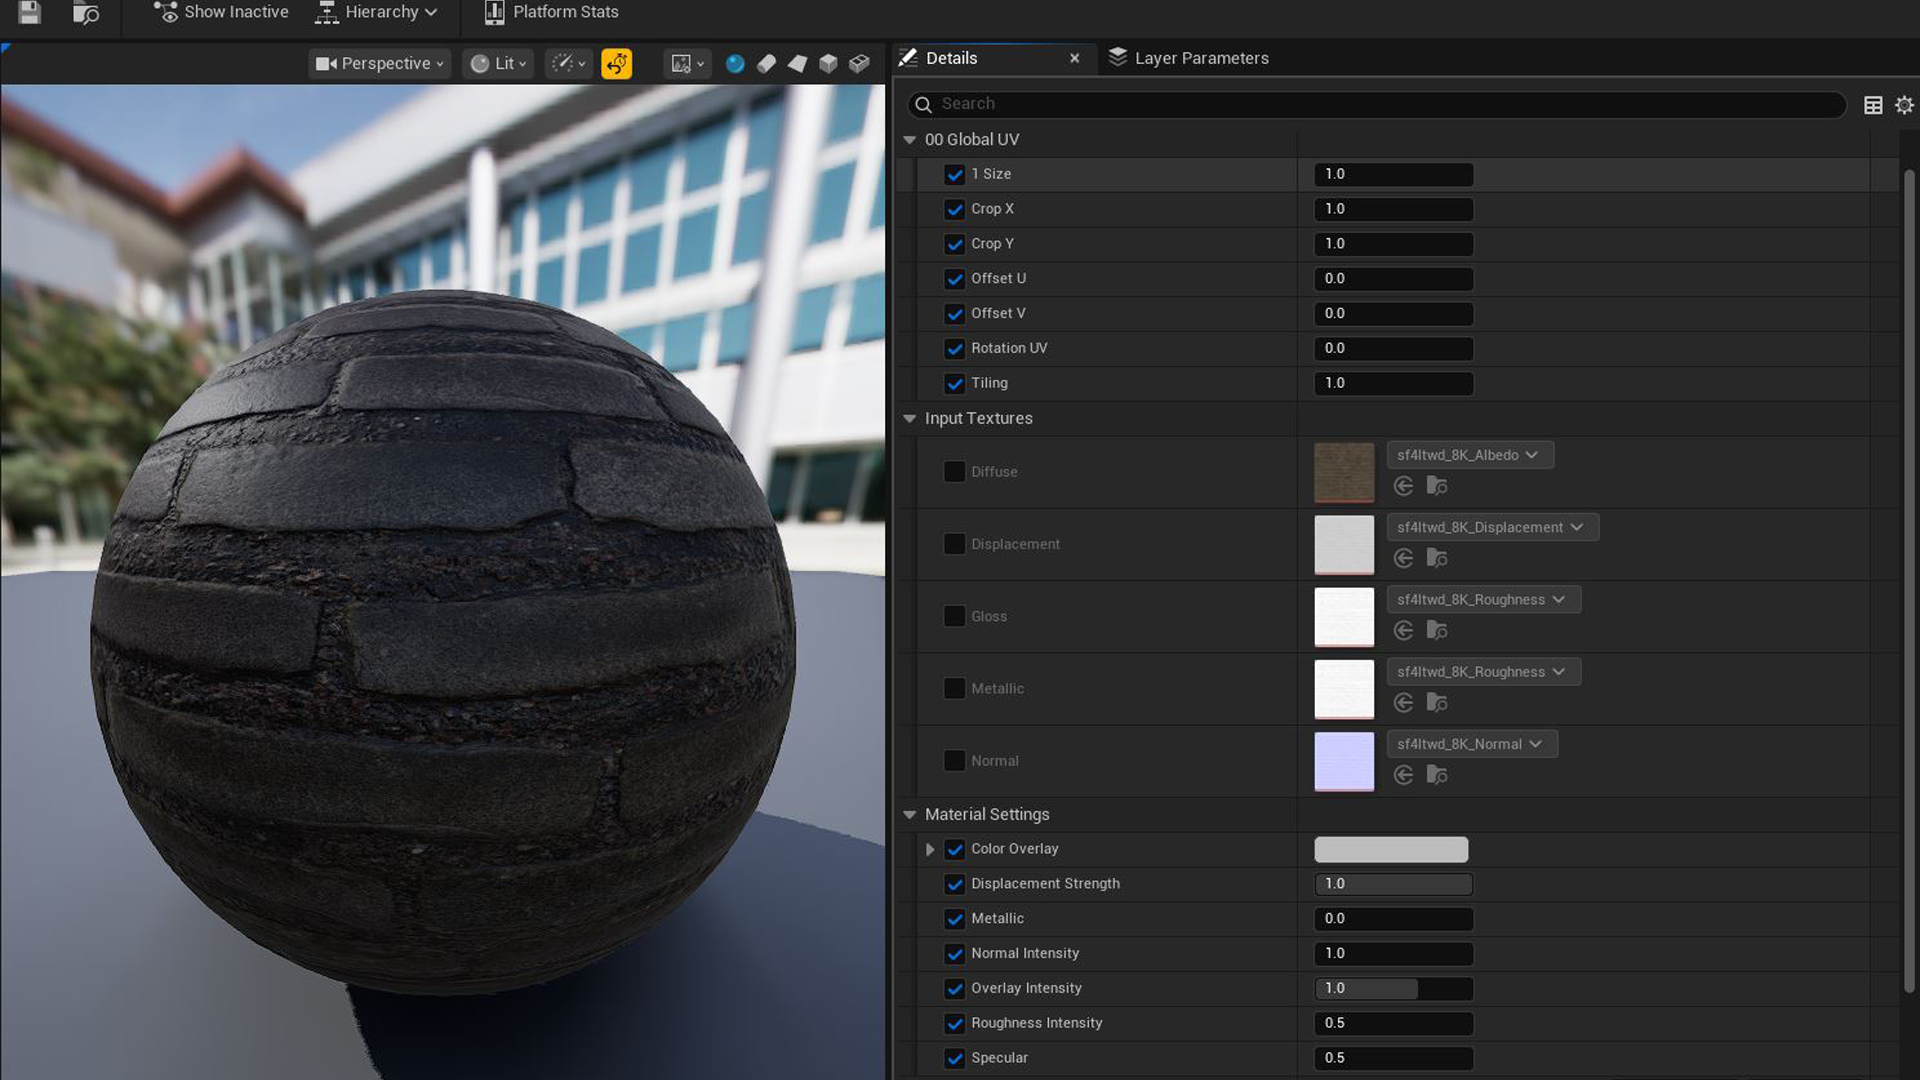
Task: Select the plane preview mesh icon
Action: (x=797, y=64)
